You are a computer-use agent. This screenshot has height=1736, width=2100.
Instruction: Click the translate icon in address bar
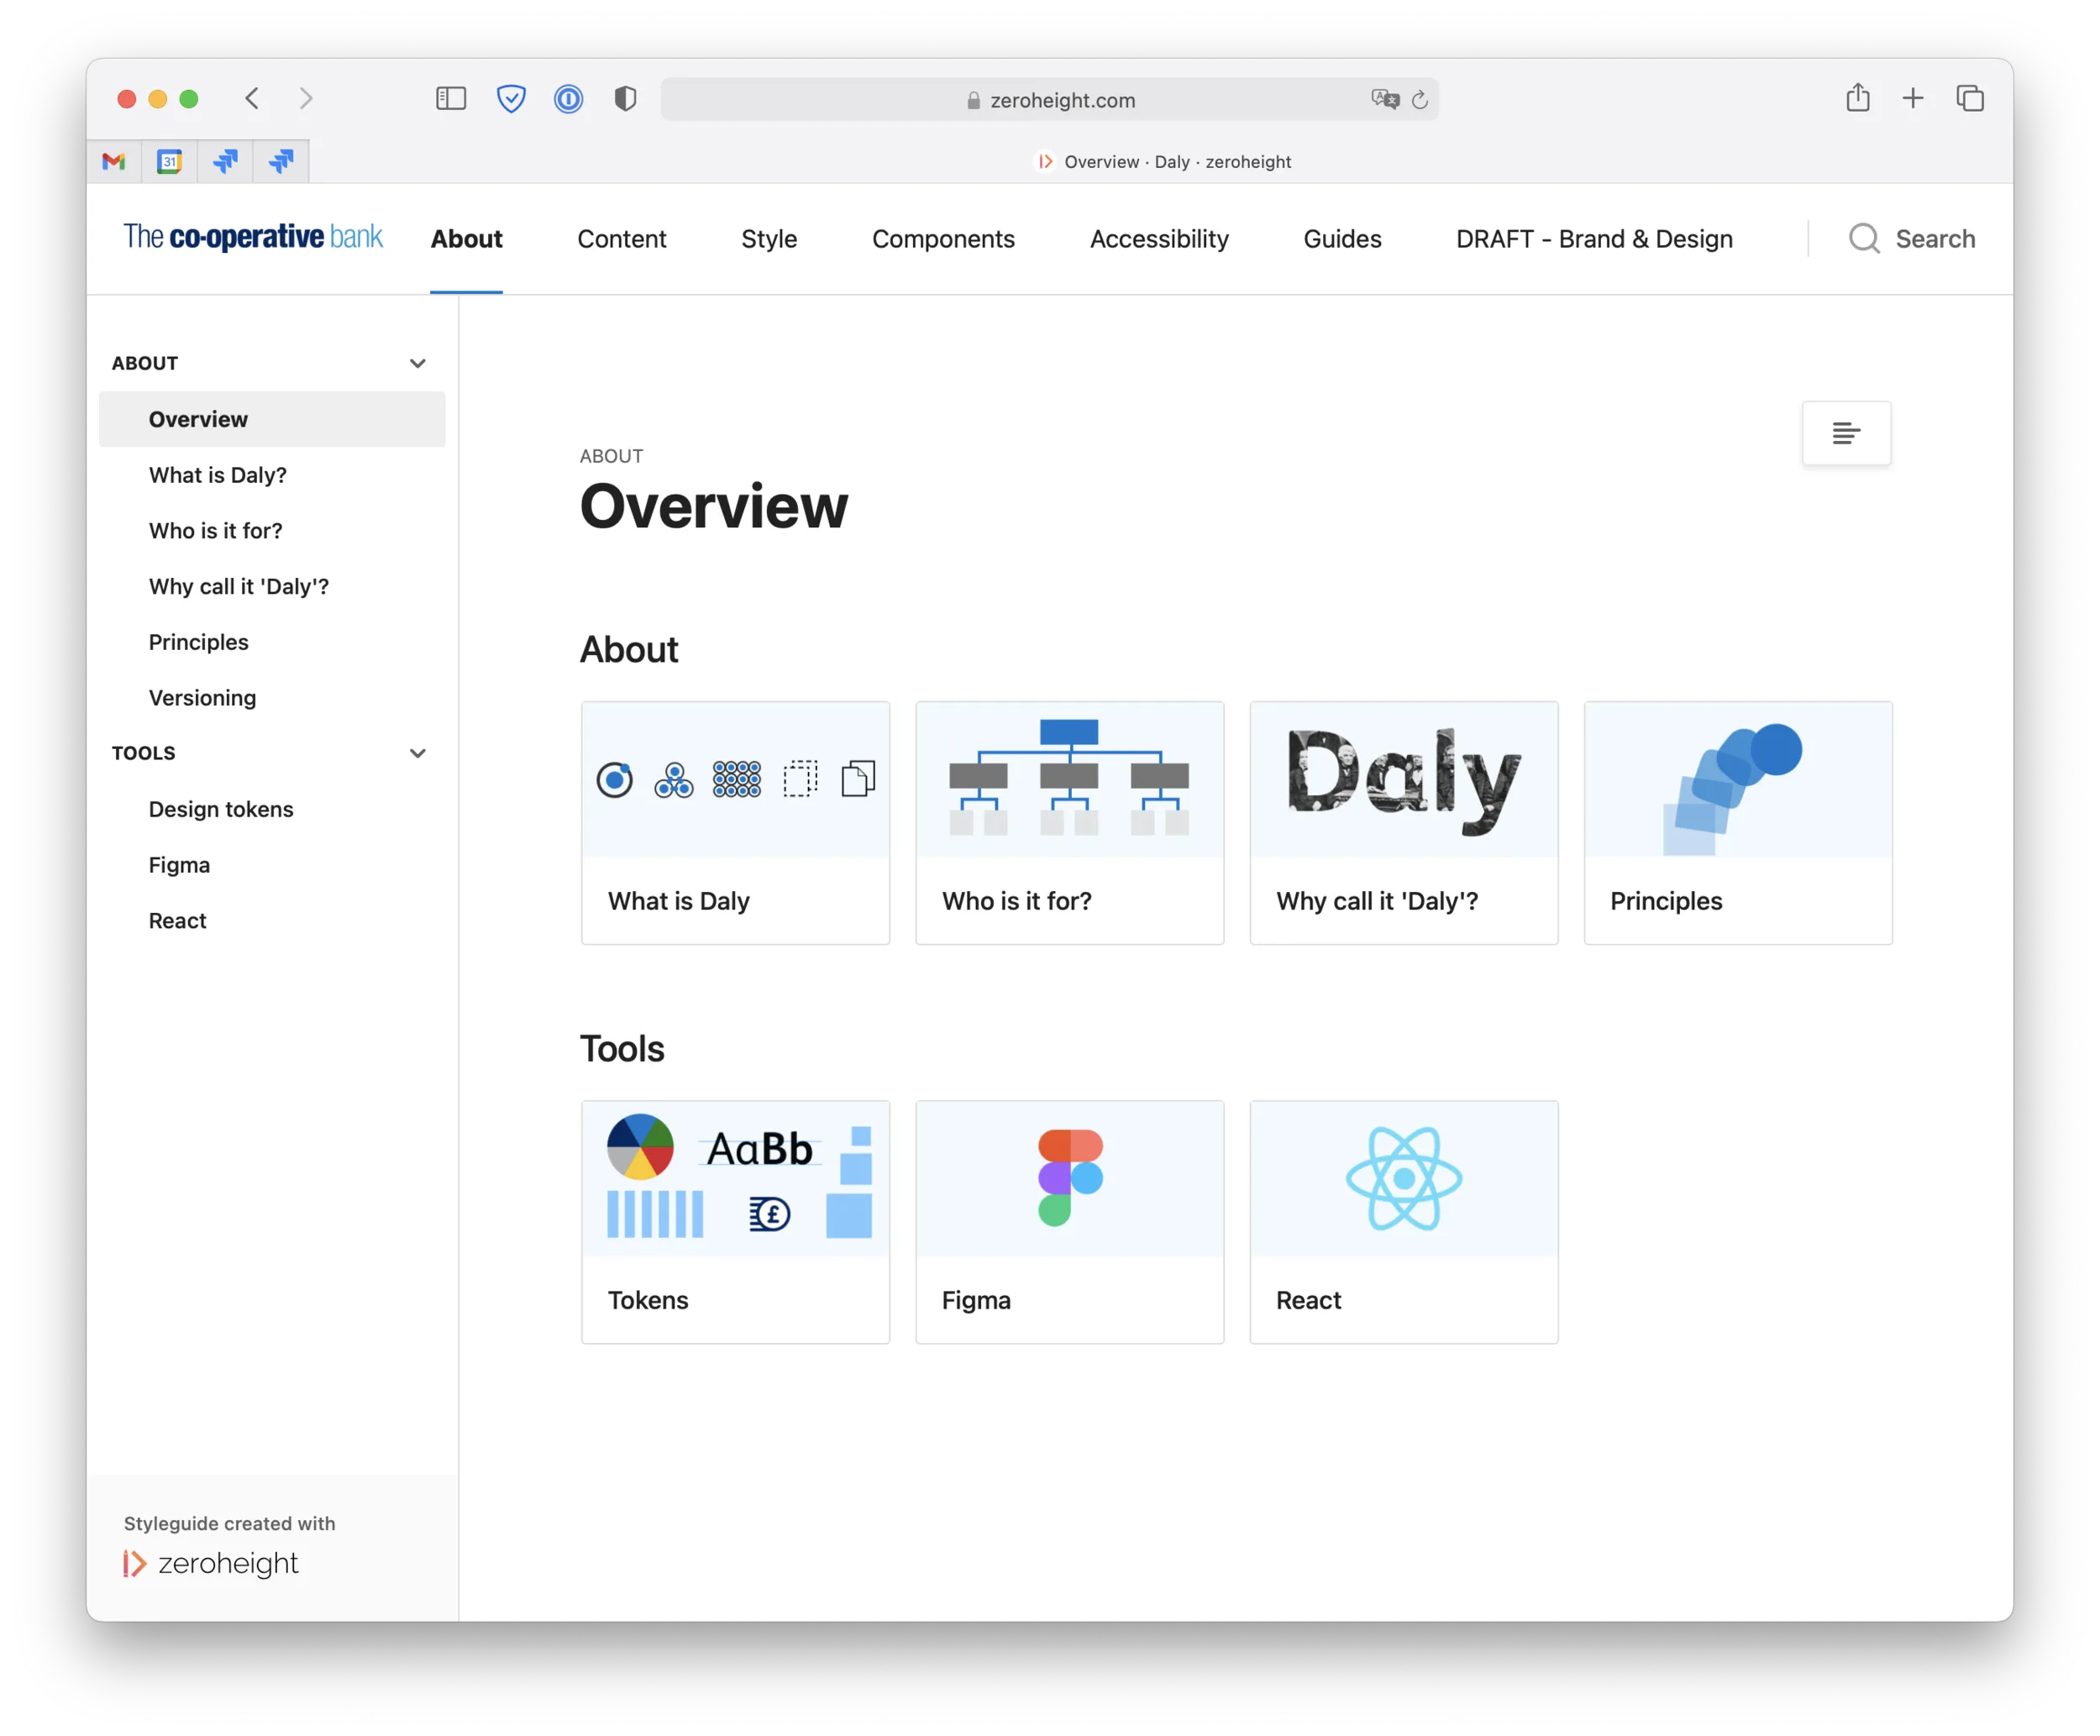[1385, 99]
